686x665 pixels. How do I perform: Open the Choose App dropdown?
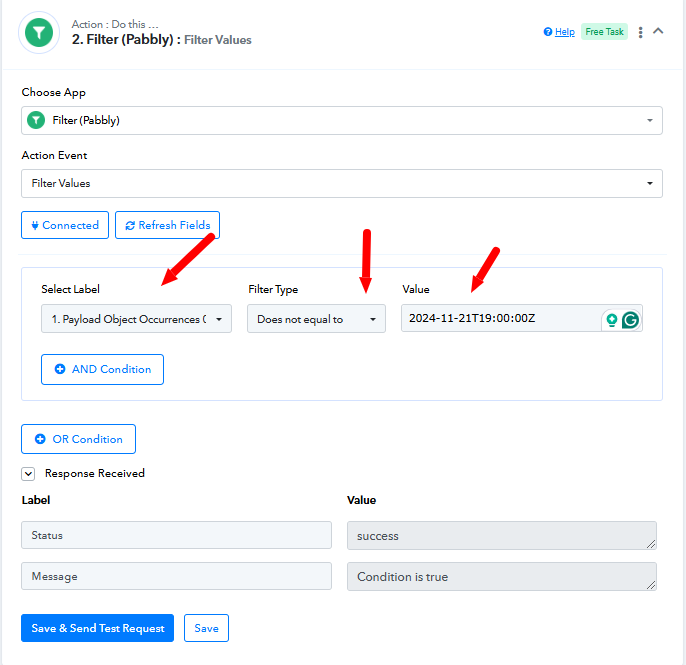342,120
